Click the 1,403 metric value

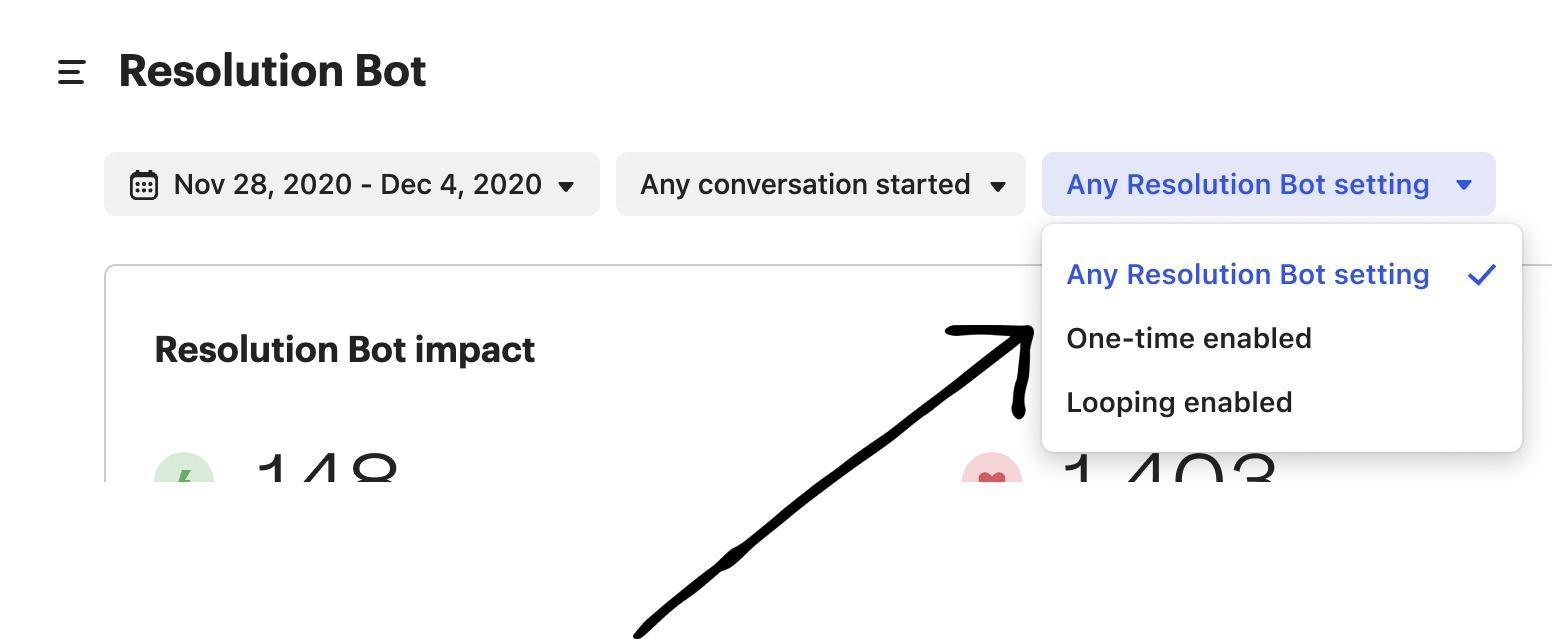point(1168,468)
